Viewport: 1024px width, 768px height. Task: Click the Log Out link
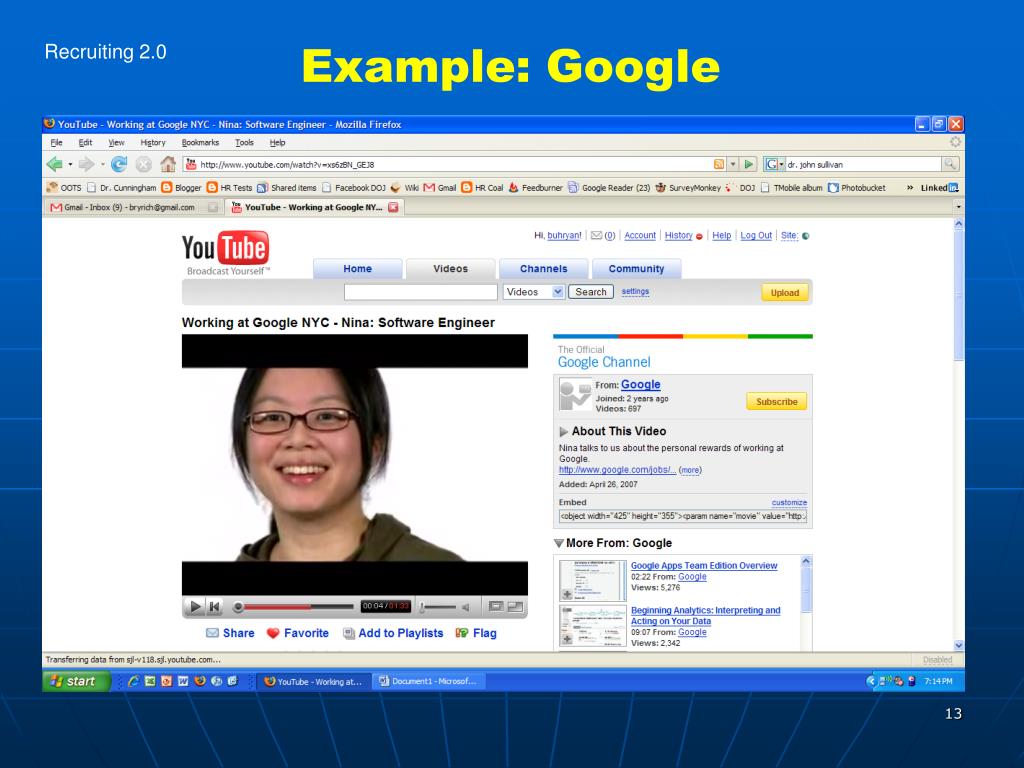[756, 236]
